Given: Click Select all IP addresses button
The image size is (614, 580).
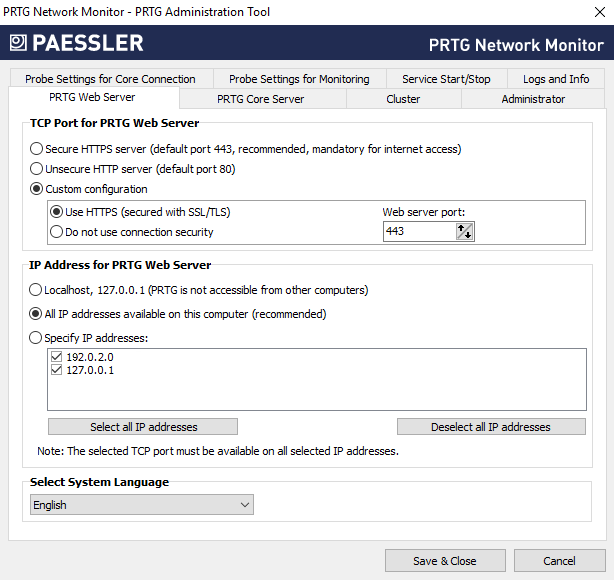Looking at the screenshot, I should tap(143, 427).
